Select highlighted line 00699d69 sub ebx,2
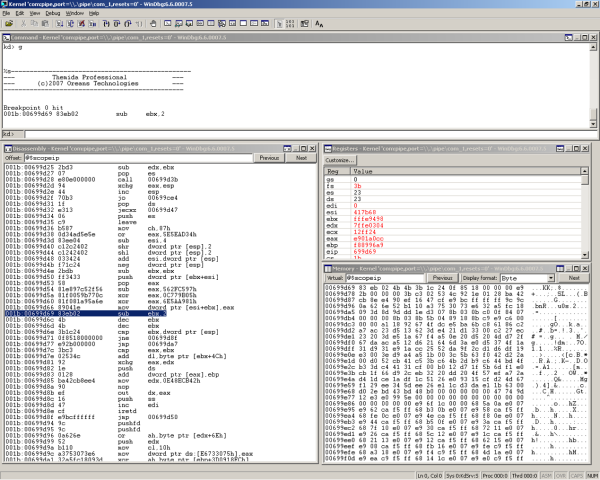This screenshot has height=480, width=600. (x=86, y=313)
